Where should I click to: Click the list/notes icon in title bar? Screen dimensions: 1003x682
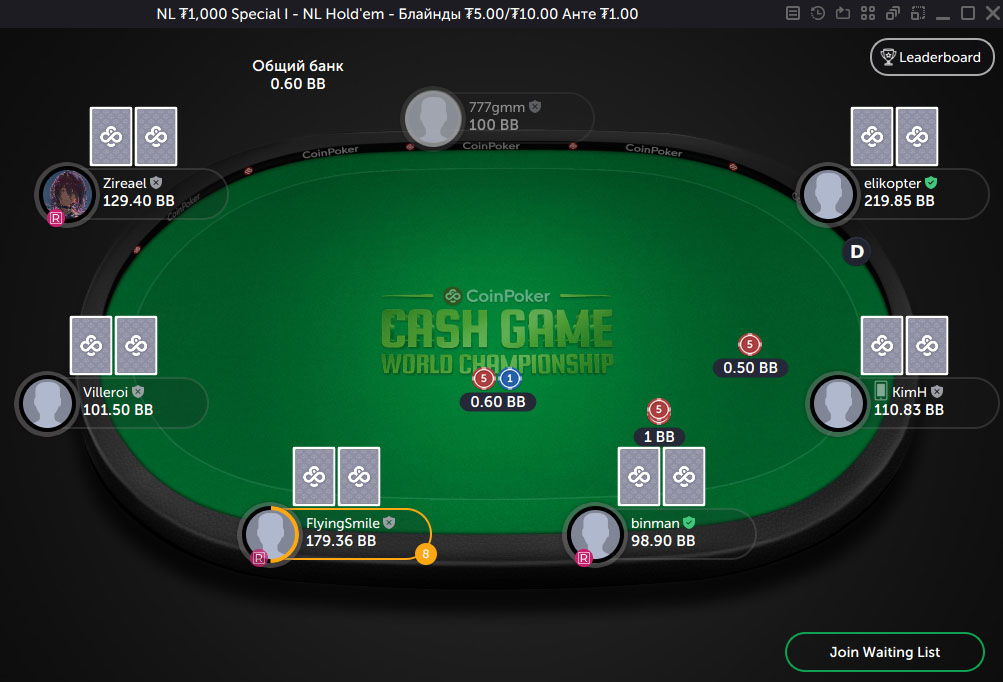click(x=793, y=13)
